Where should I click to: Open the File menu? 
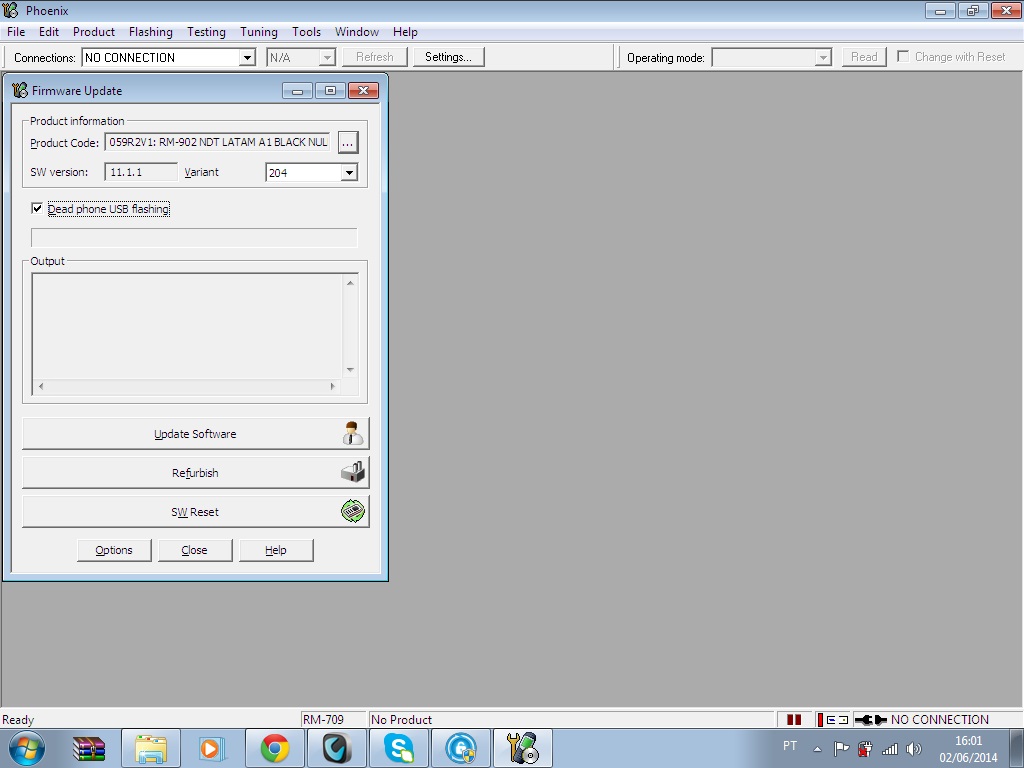tap(16, 32)
